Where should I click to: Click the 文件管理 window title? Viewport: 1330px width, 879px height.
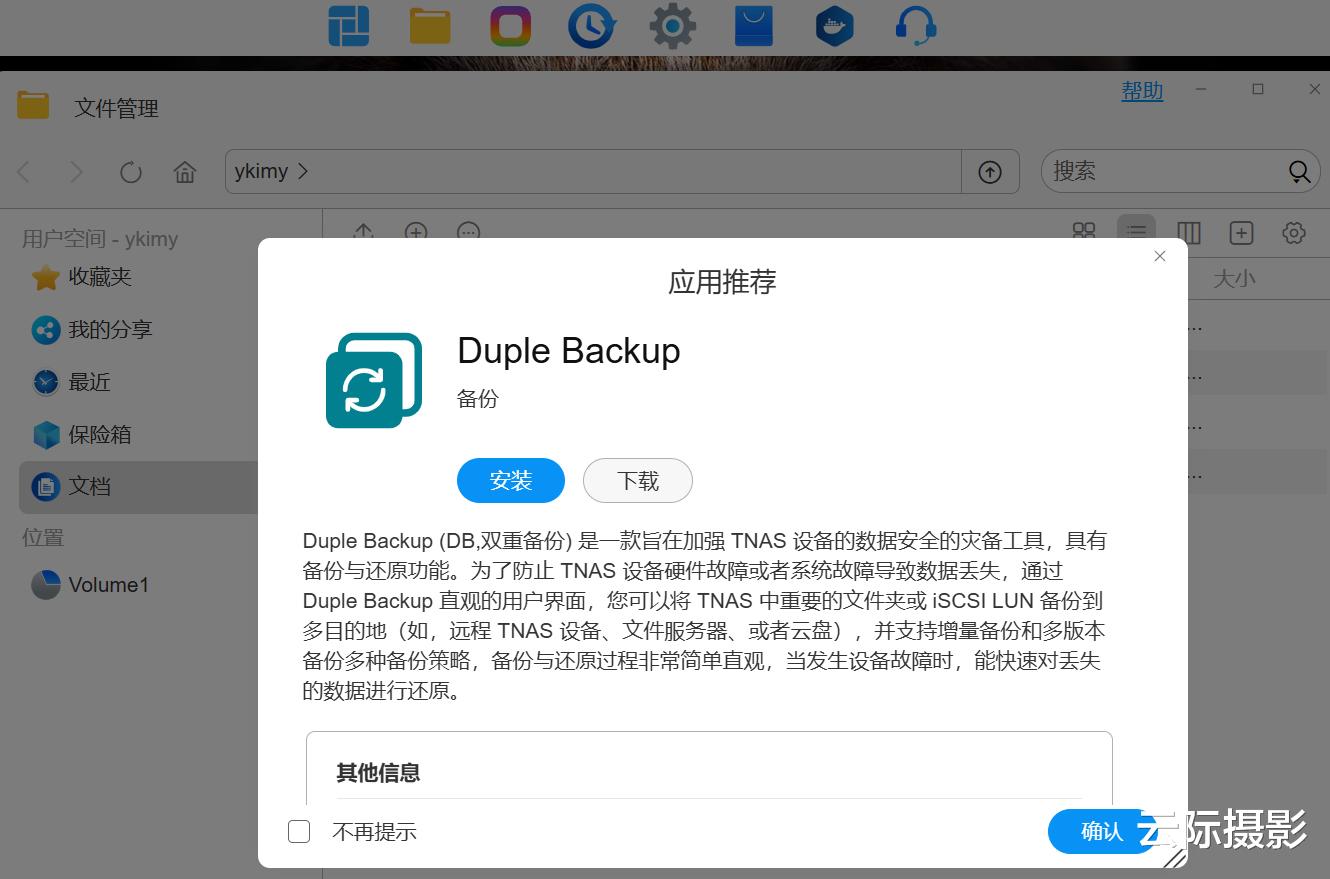(x=116, y=108)
